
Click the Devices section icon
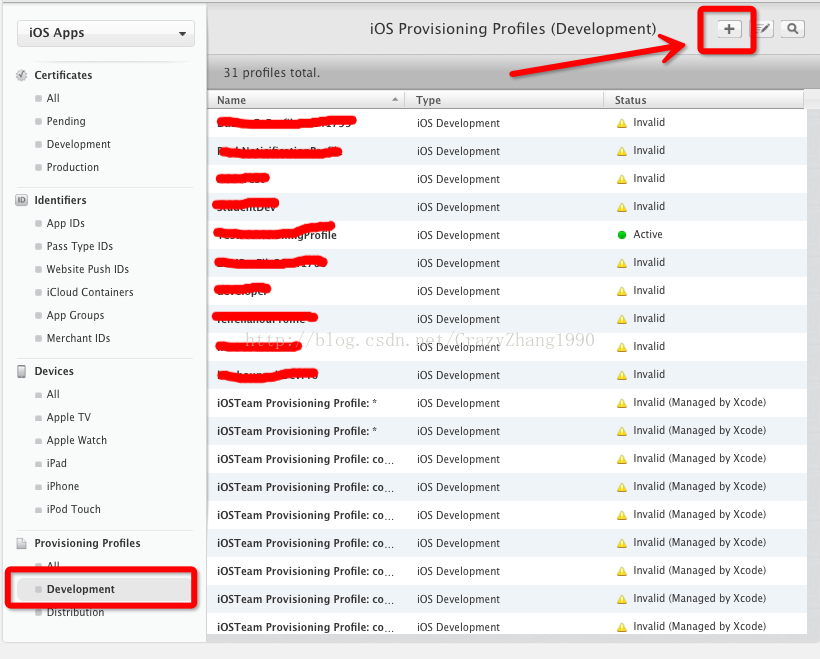point(22,371)
